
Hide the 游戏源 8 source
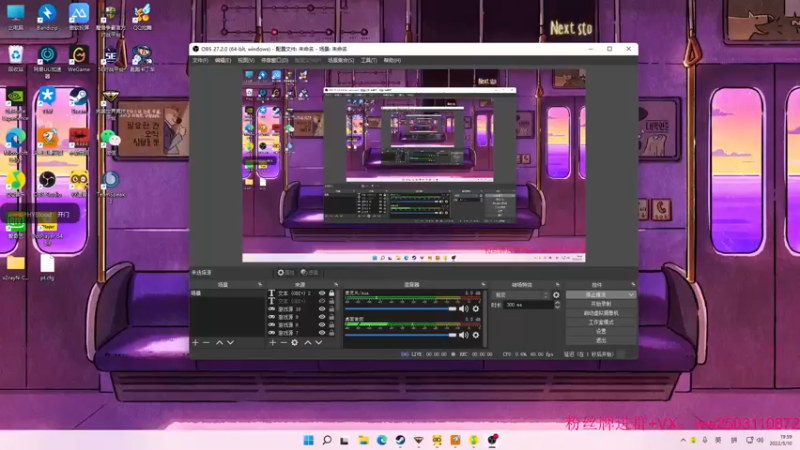(322, 324)
